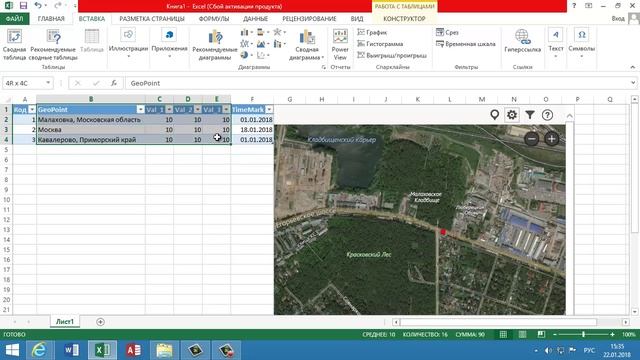Open the Val_3 column filter dropdown
640x360 pixels.
[226, 110]
